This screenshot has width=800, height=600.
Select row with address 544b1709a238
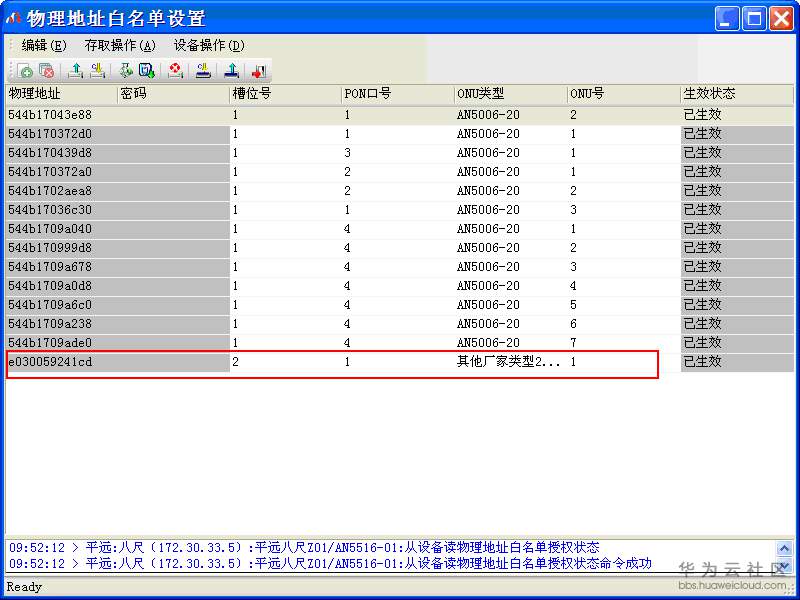(x=400, y=323)
